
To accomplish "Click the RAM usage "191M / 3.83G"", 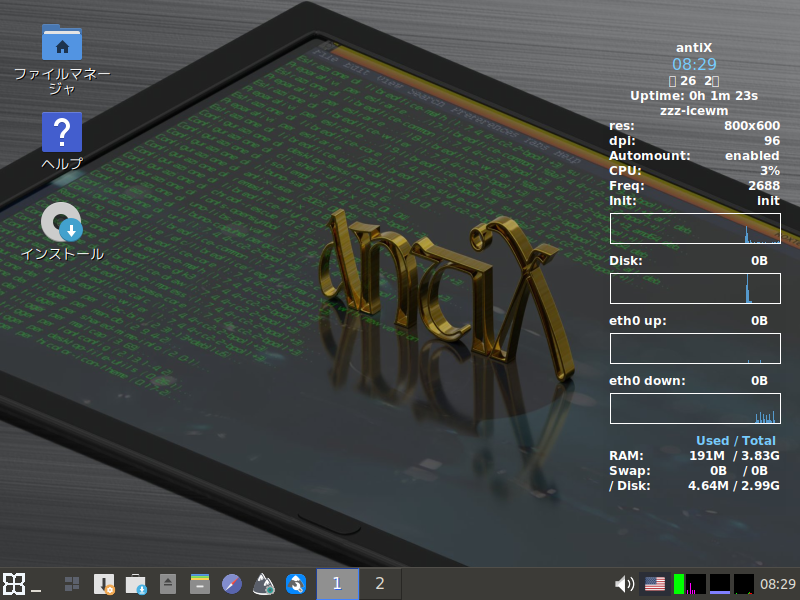I will click(x=734, y=456).
